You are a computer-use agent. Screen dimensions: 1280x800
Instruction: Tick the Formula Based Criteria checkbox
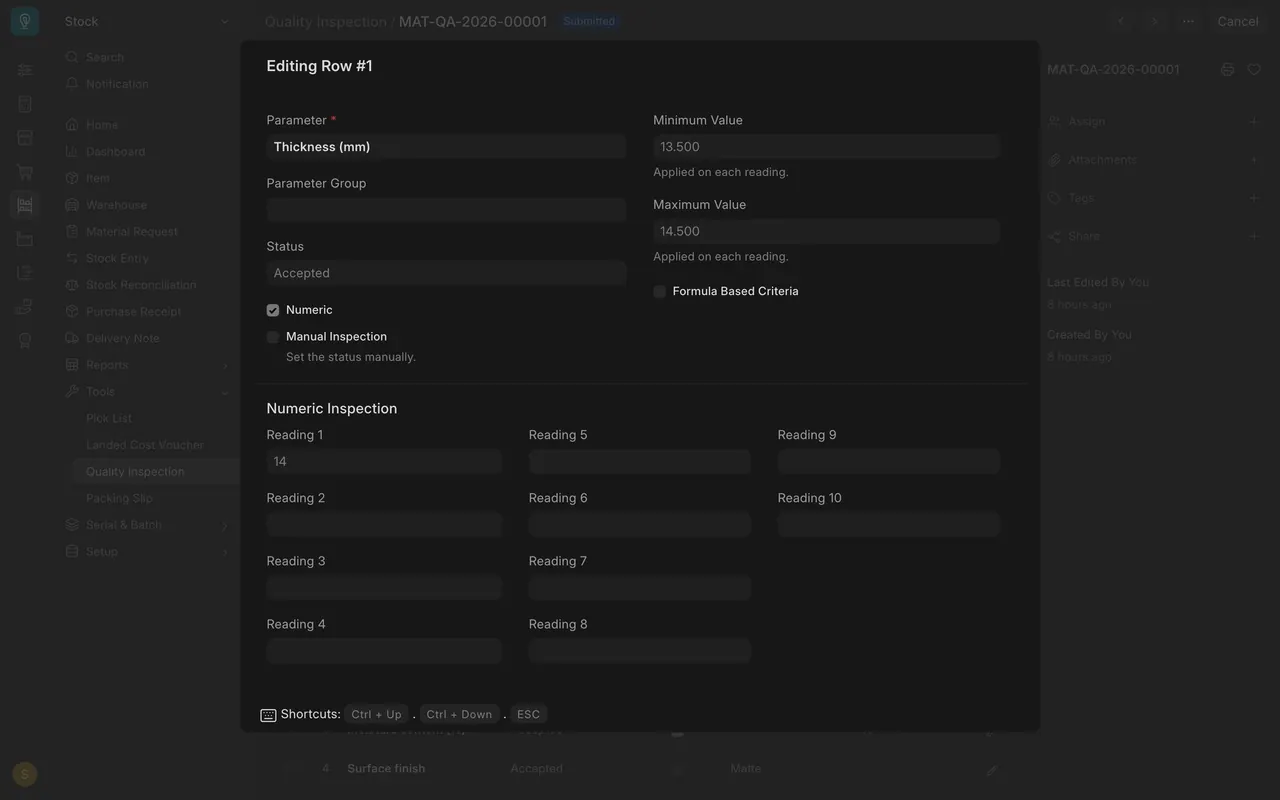(x=660, y=291)
